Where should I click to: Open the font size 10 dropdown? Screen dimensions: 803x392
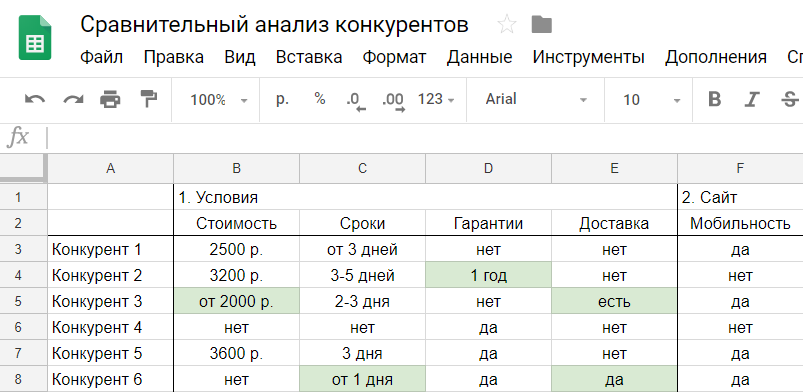click(x=651, y=100)
